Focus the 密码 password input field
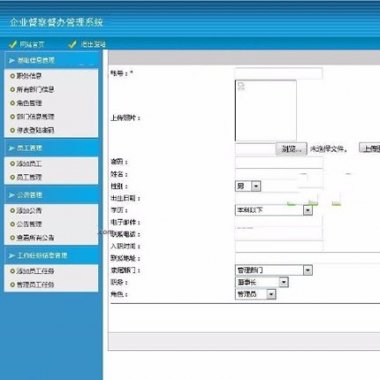 (279, 162)
